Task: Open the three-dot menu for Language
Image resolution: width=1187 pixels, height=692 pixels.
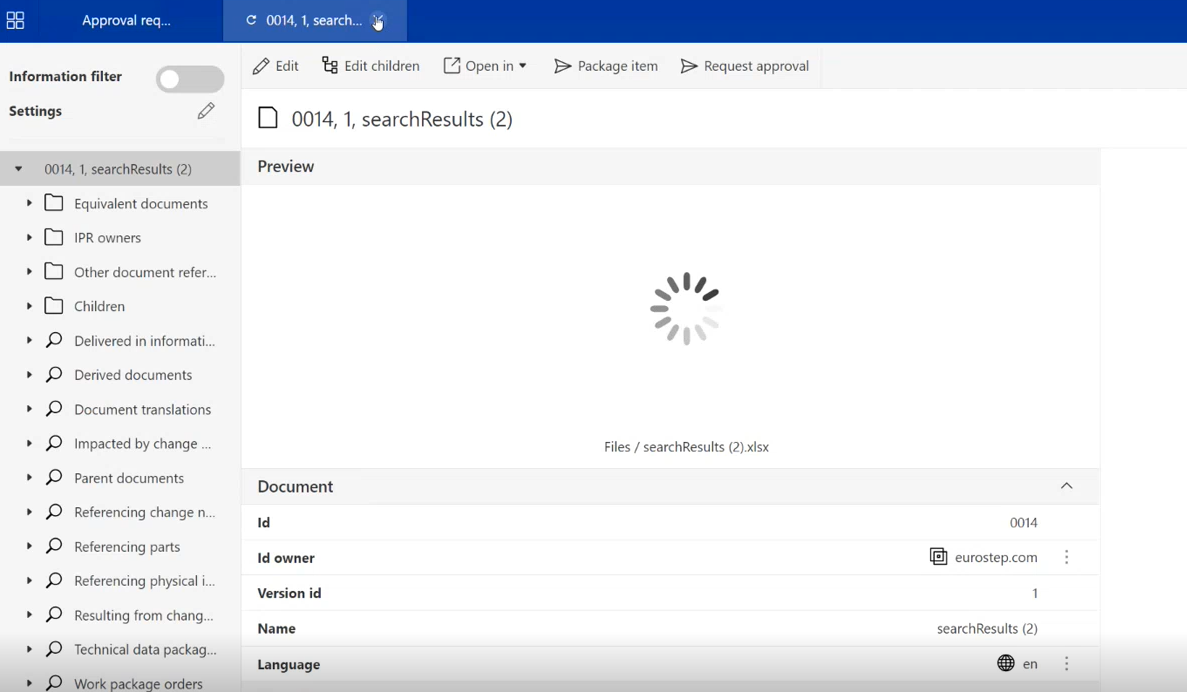Action: click(x=1067, y=664)
